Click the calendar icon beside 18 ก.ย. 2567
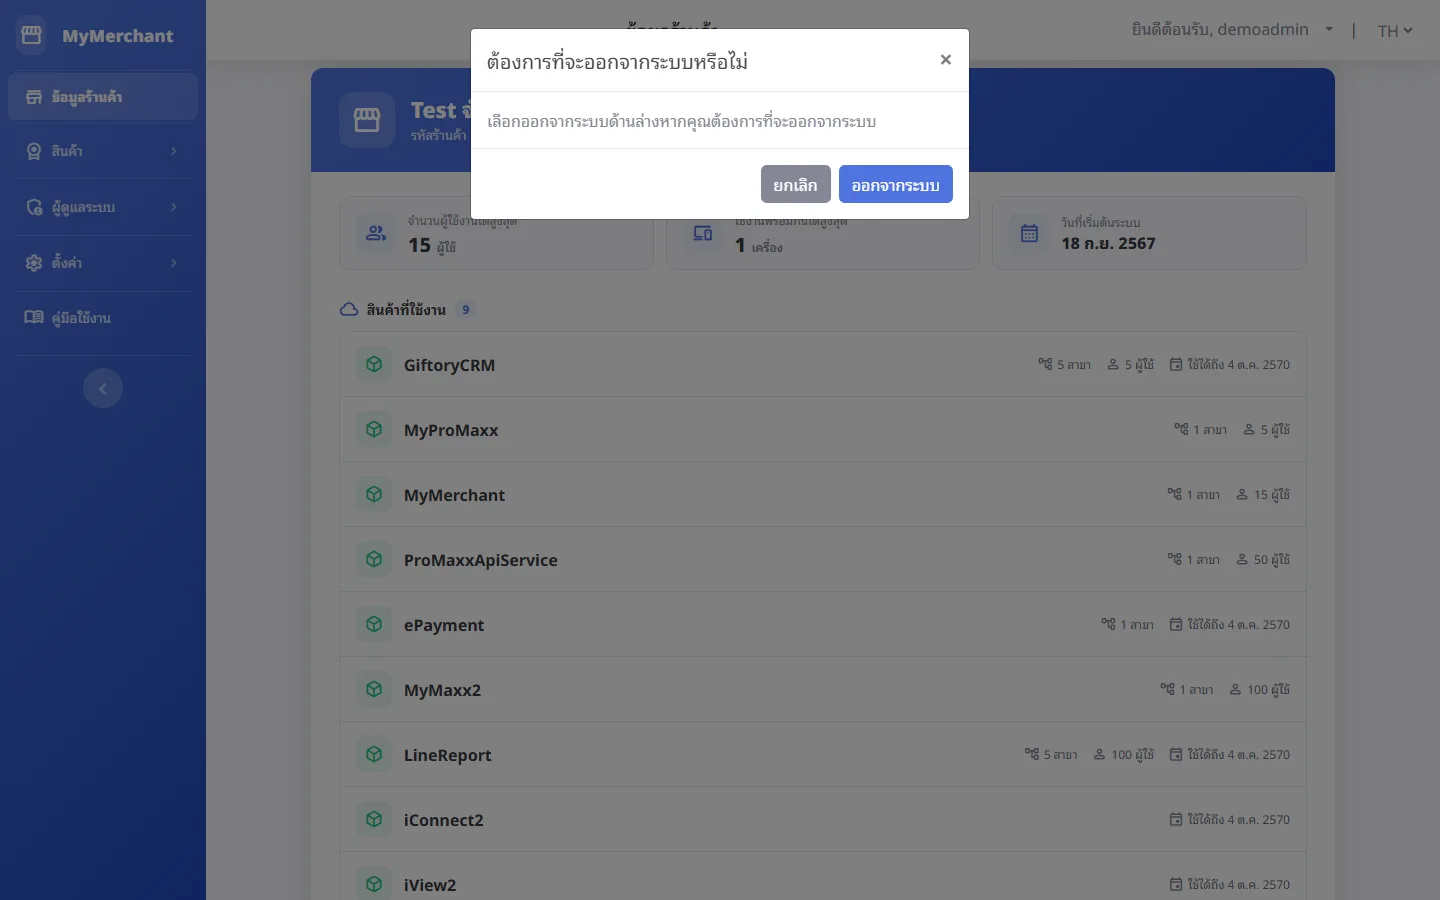This screenshot has width=1440, height=900. point(1029,233)
